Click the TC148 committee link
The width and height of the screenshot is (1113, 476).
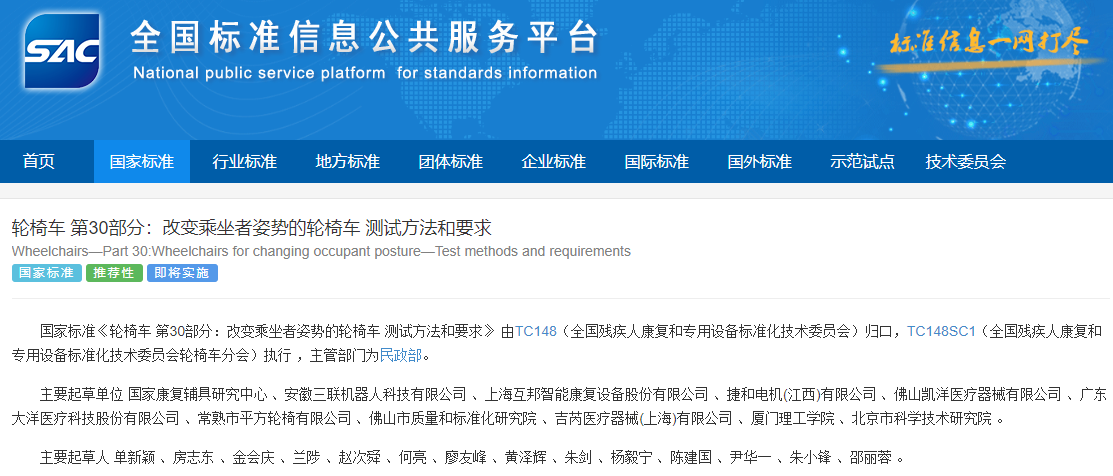(535, 331)
